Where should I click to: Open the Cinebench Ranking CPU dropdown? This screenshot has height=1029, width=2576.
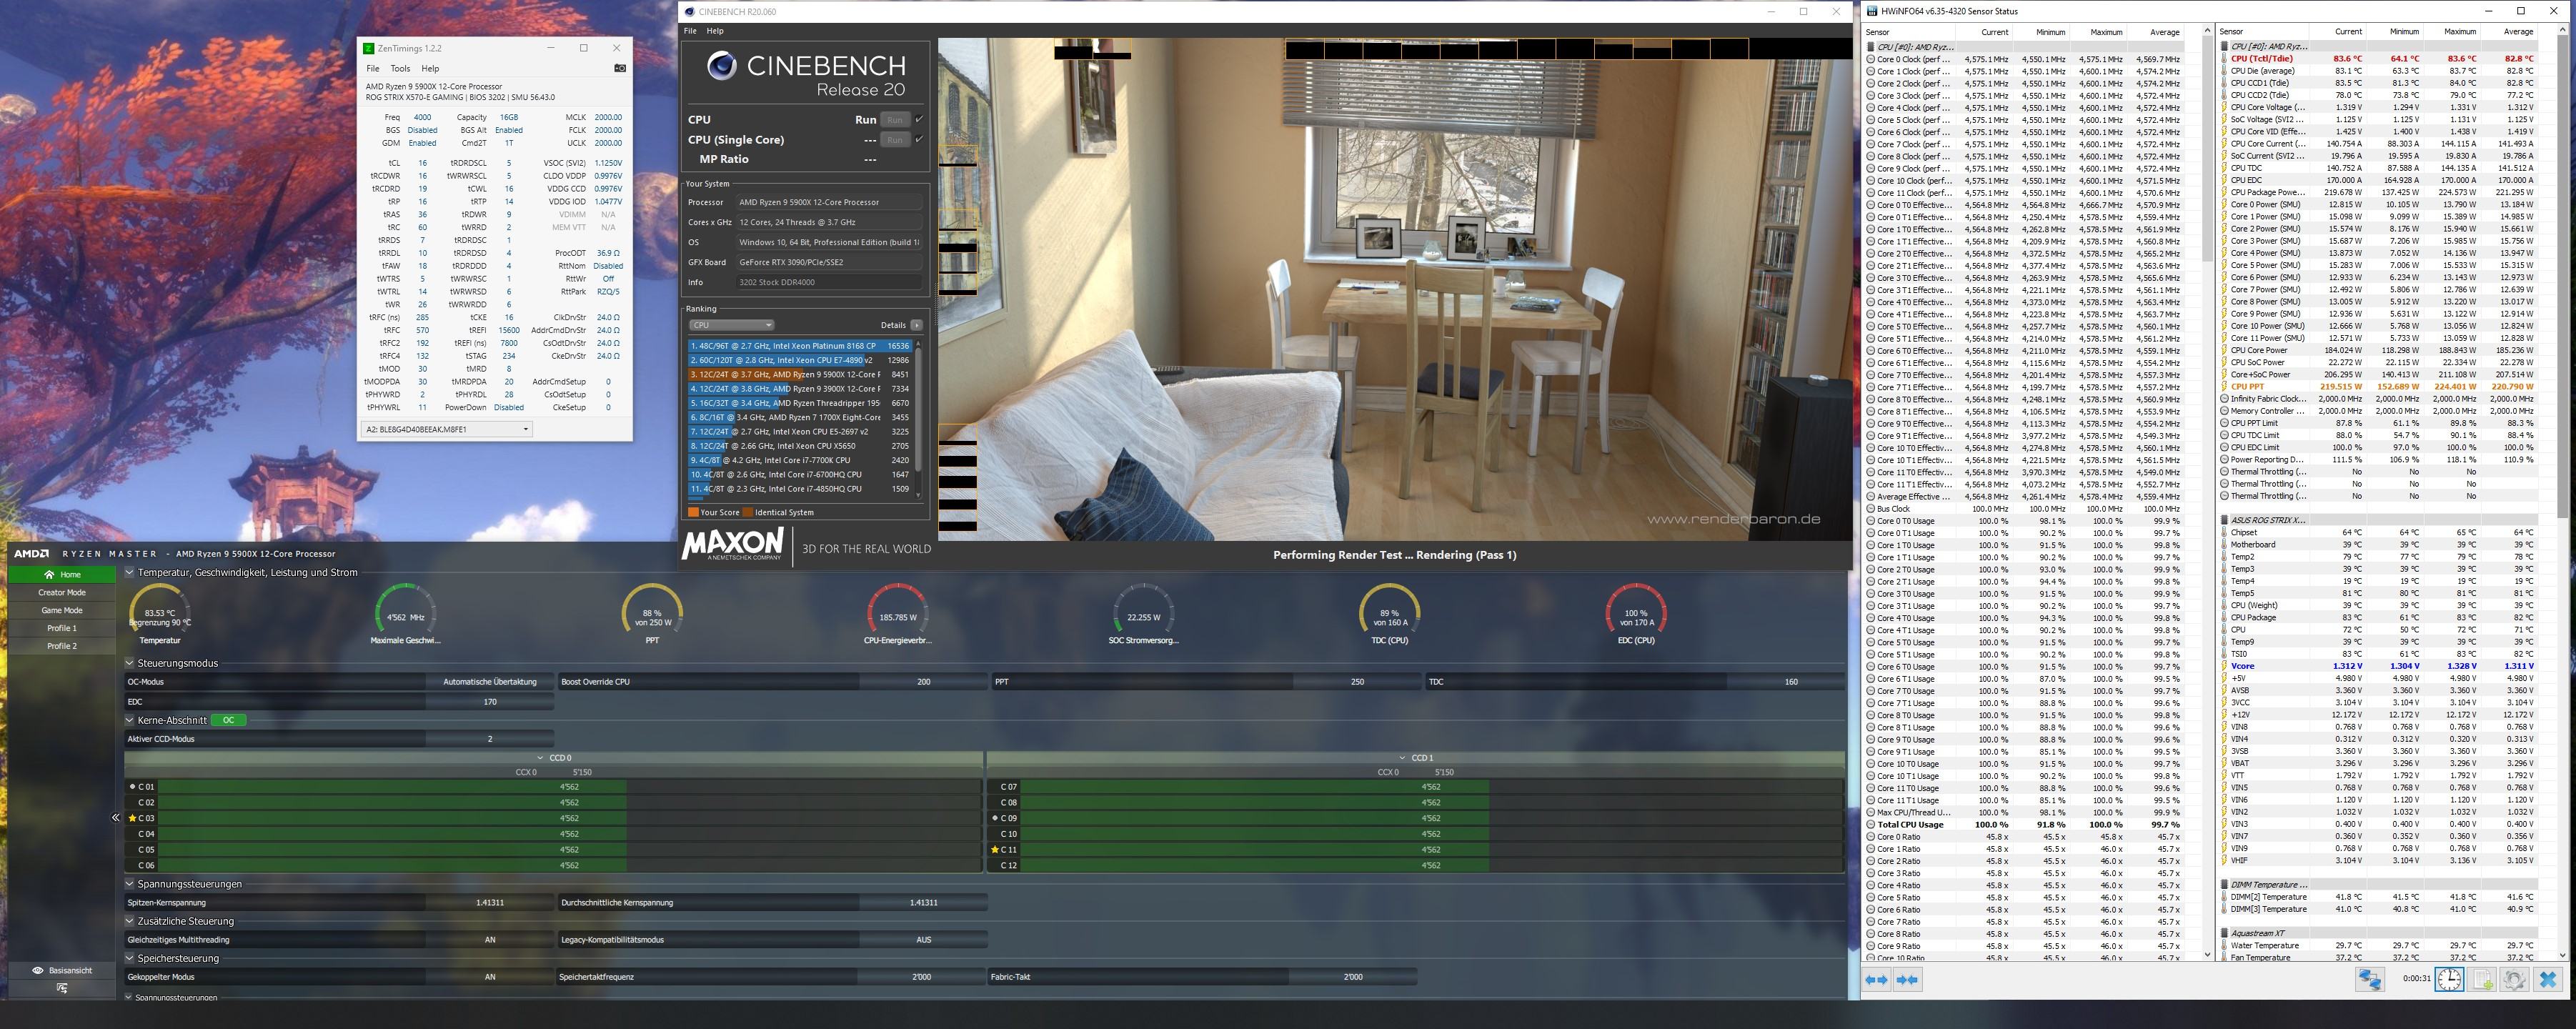[x=731, y=325]
